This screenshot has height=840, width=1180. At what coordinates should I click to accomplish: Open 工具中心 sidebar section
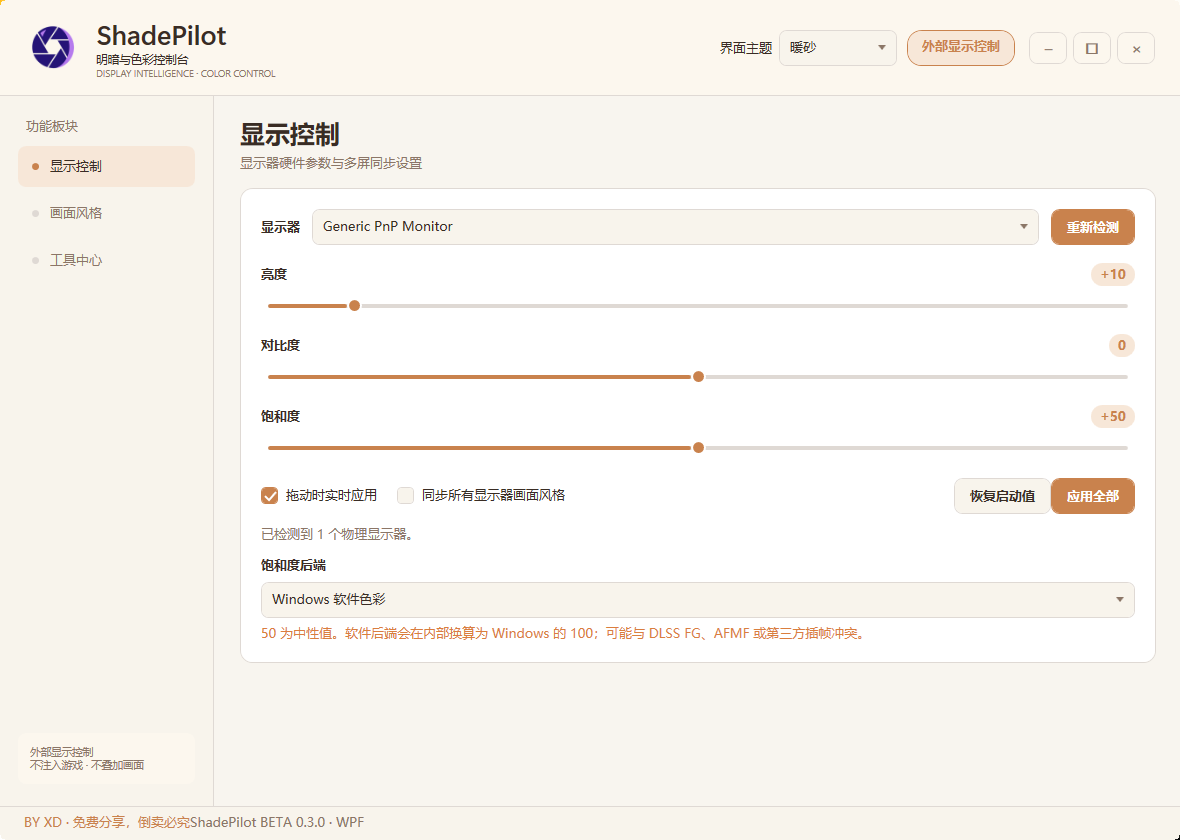[106, 260]
